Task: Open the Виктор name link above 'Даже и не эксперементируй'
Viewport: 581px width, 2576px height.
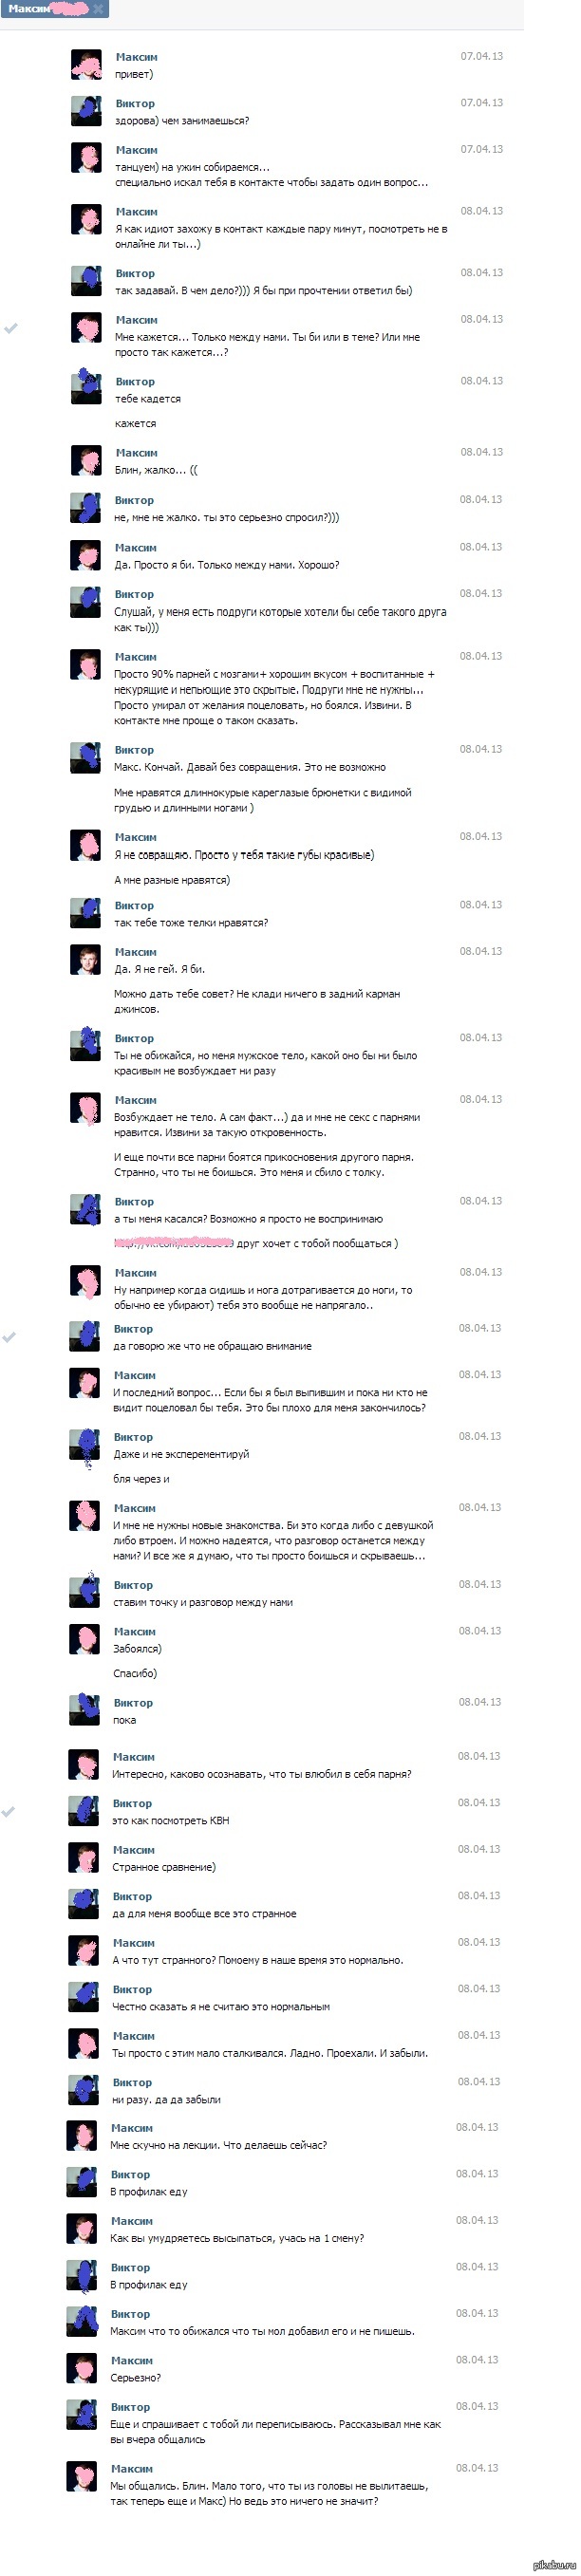Action: [133, 1437]
